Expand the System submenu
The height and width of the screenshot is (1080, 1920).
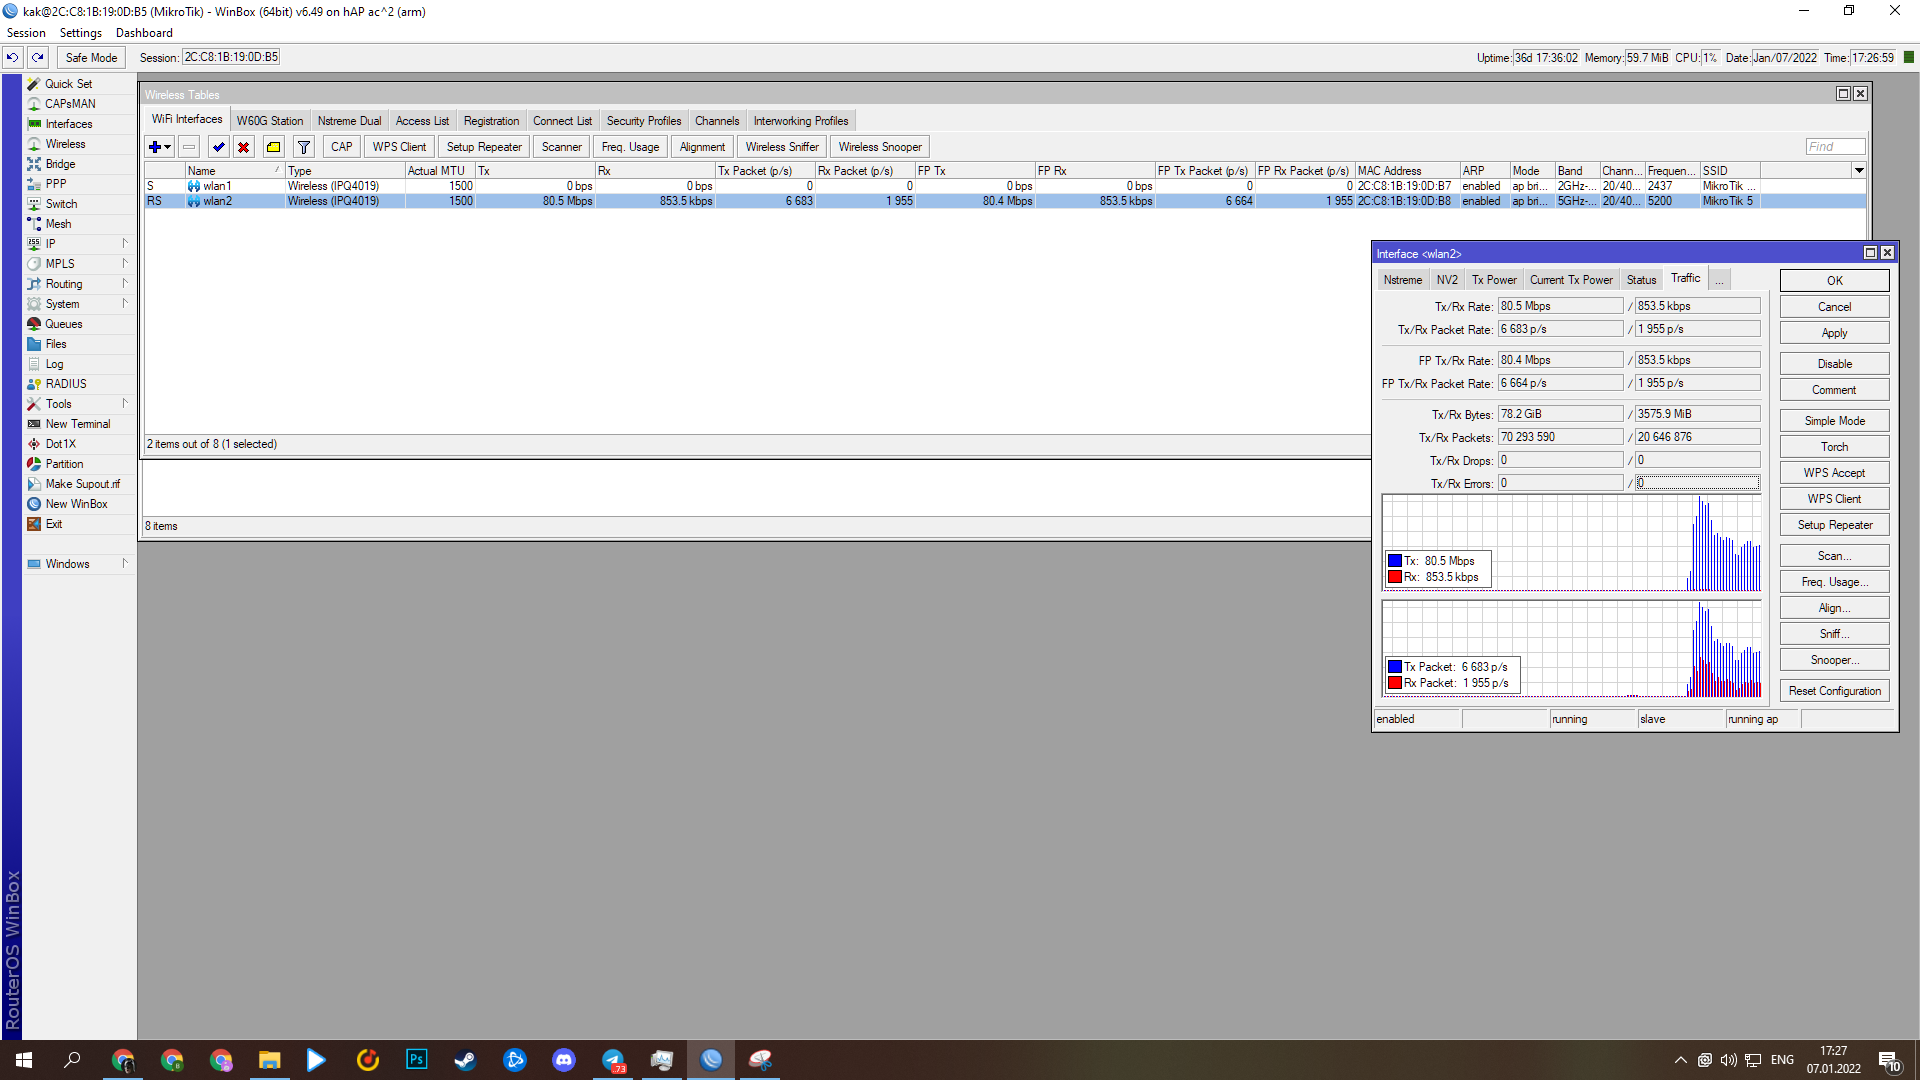tap(125, 304)
